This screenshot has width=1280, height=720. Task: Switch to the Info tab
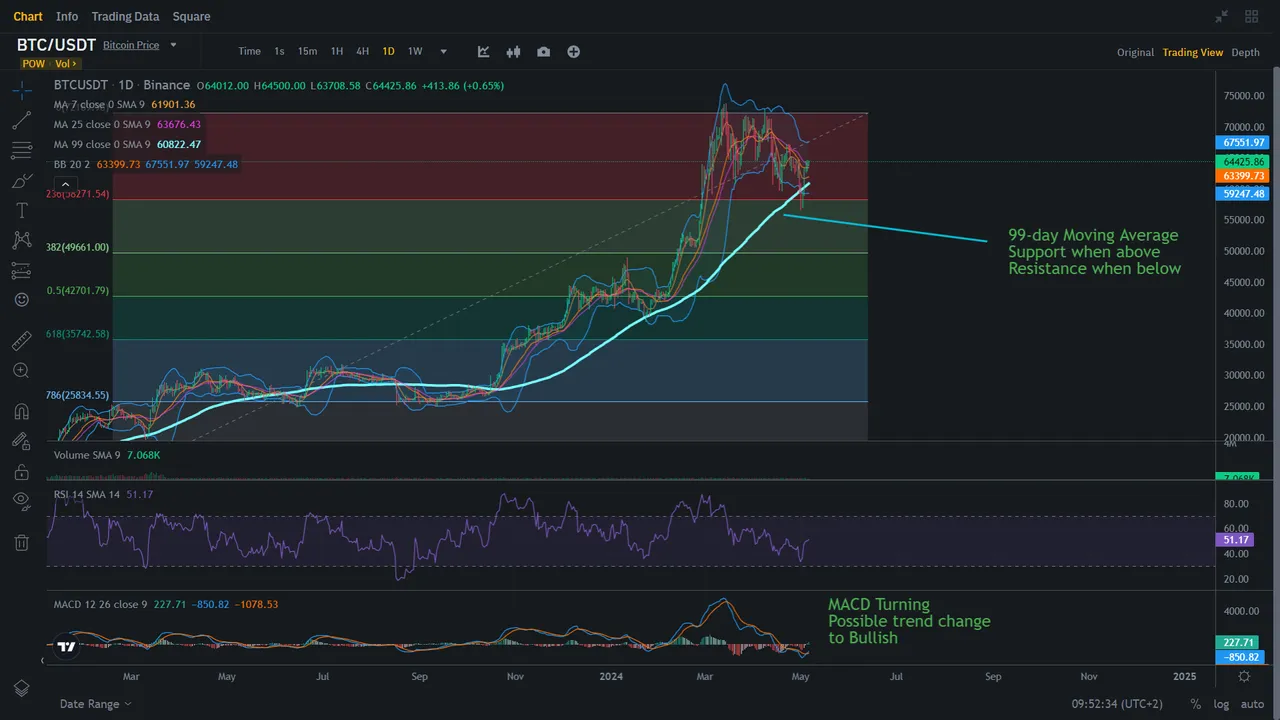(67, 16)
